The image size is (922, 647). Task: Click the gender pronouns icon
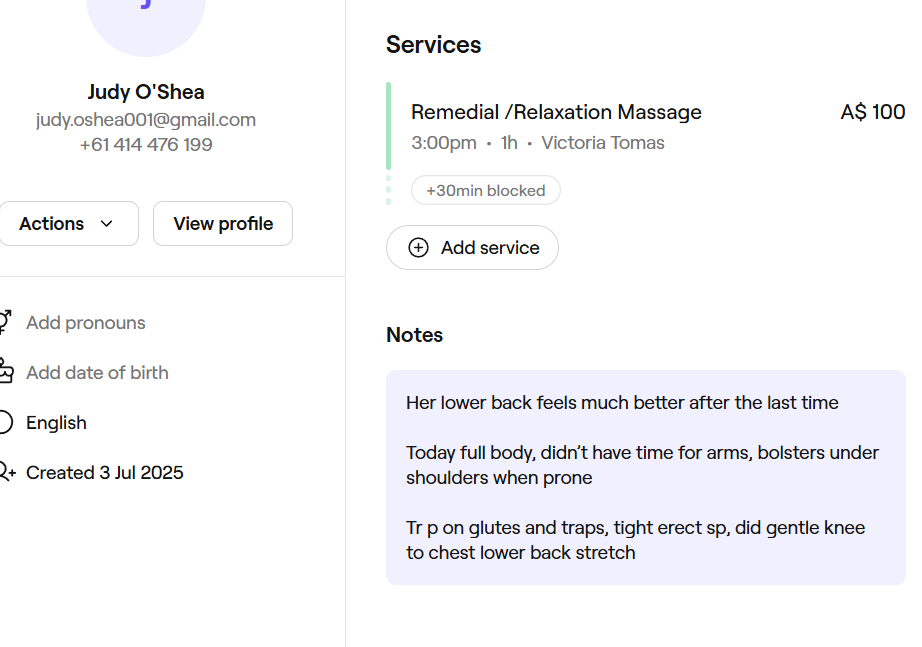[5, 322]
